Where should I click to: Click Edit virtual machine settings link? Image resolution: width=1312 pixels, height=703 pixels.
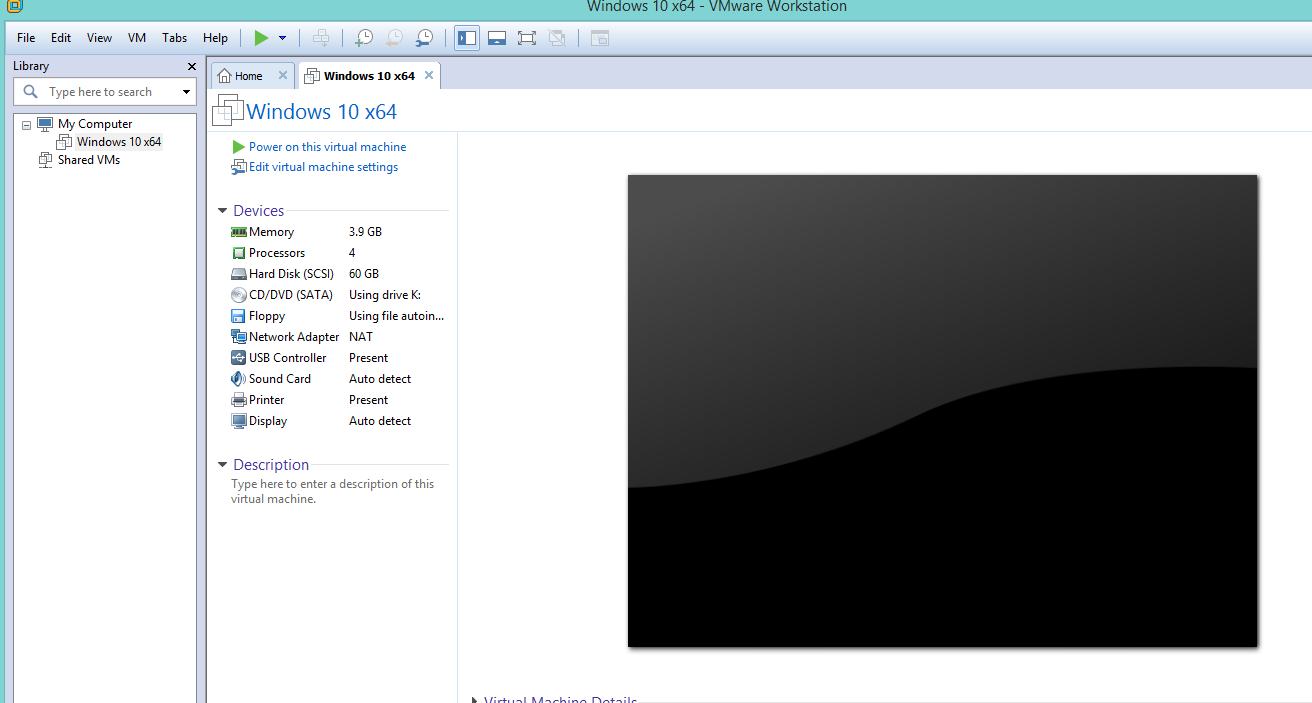[x=323, y=167]
